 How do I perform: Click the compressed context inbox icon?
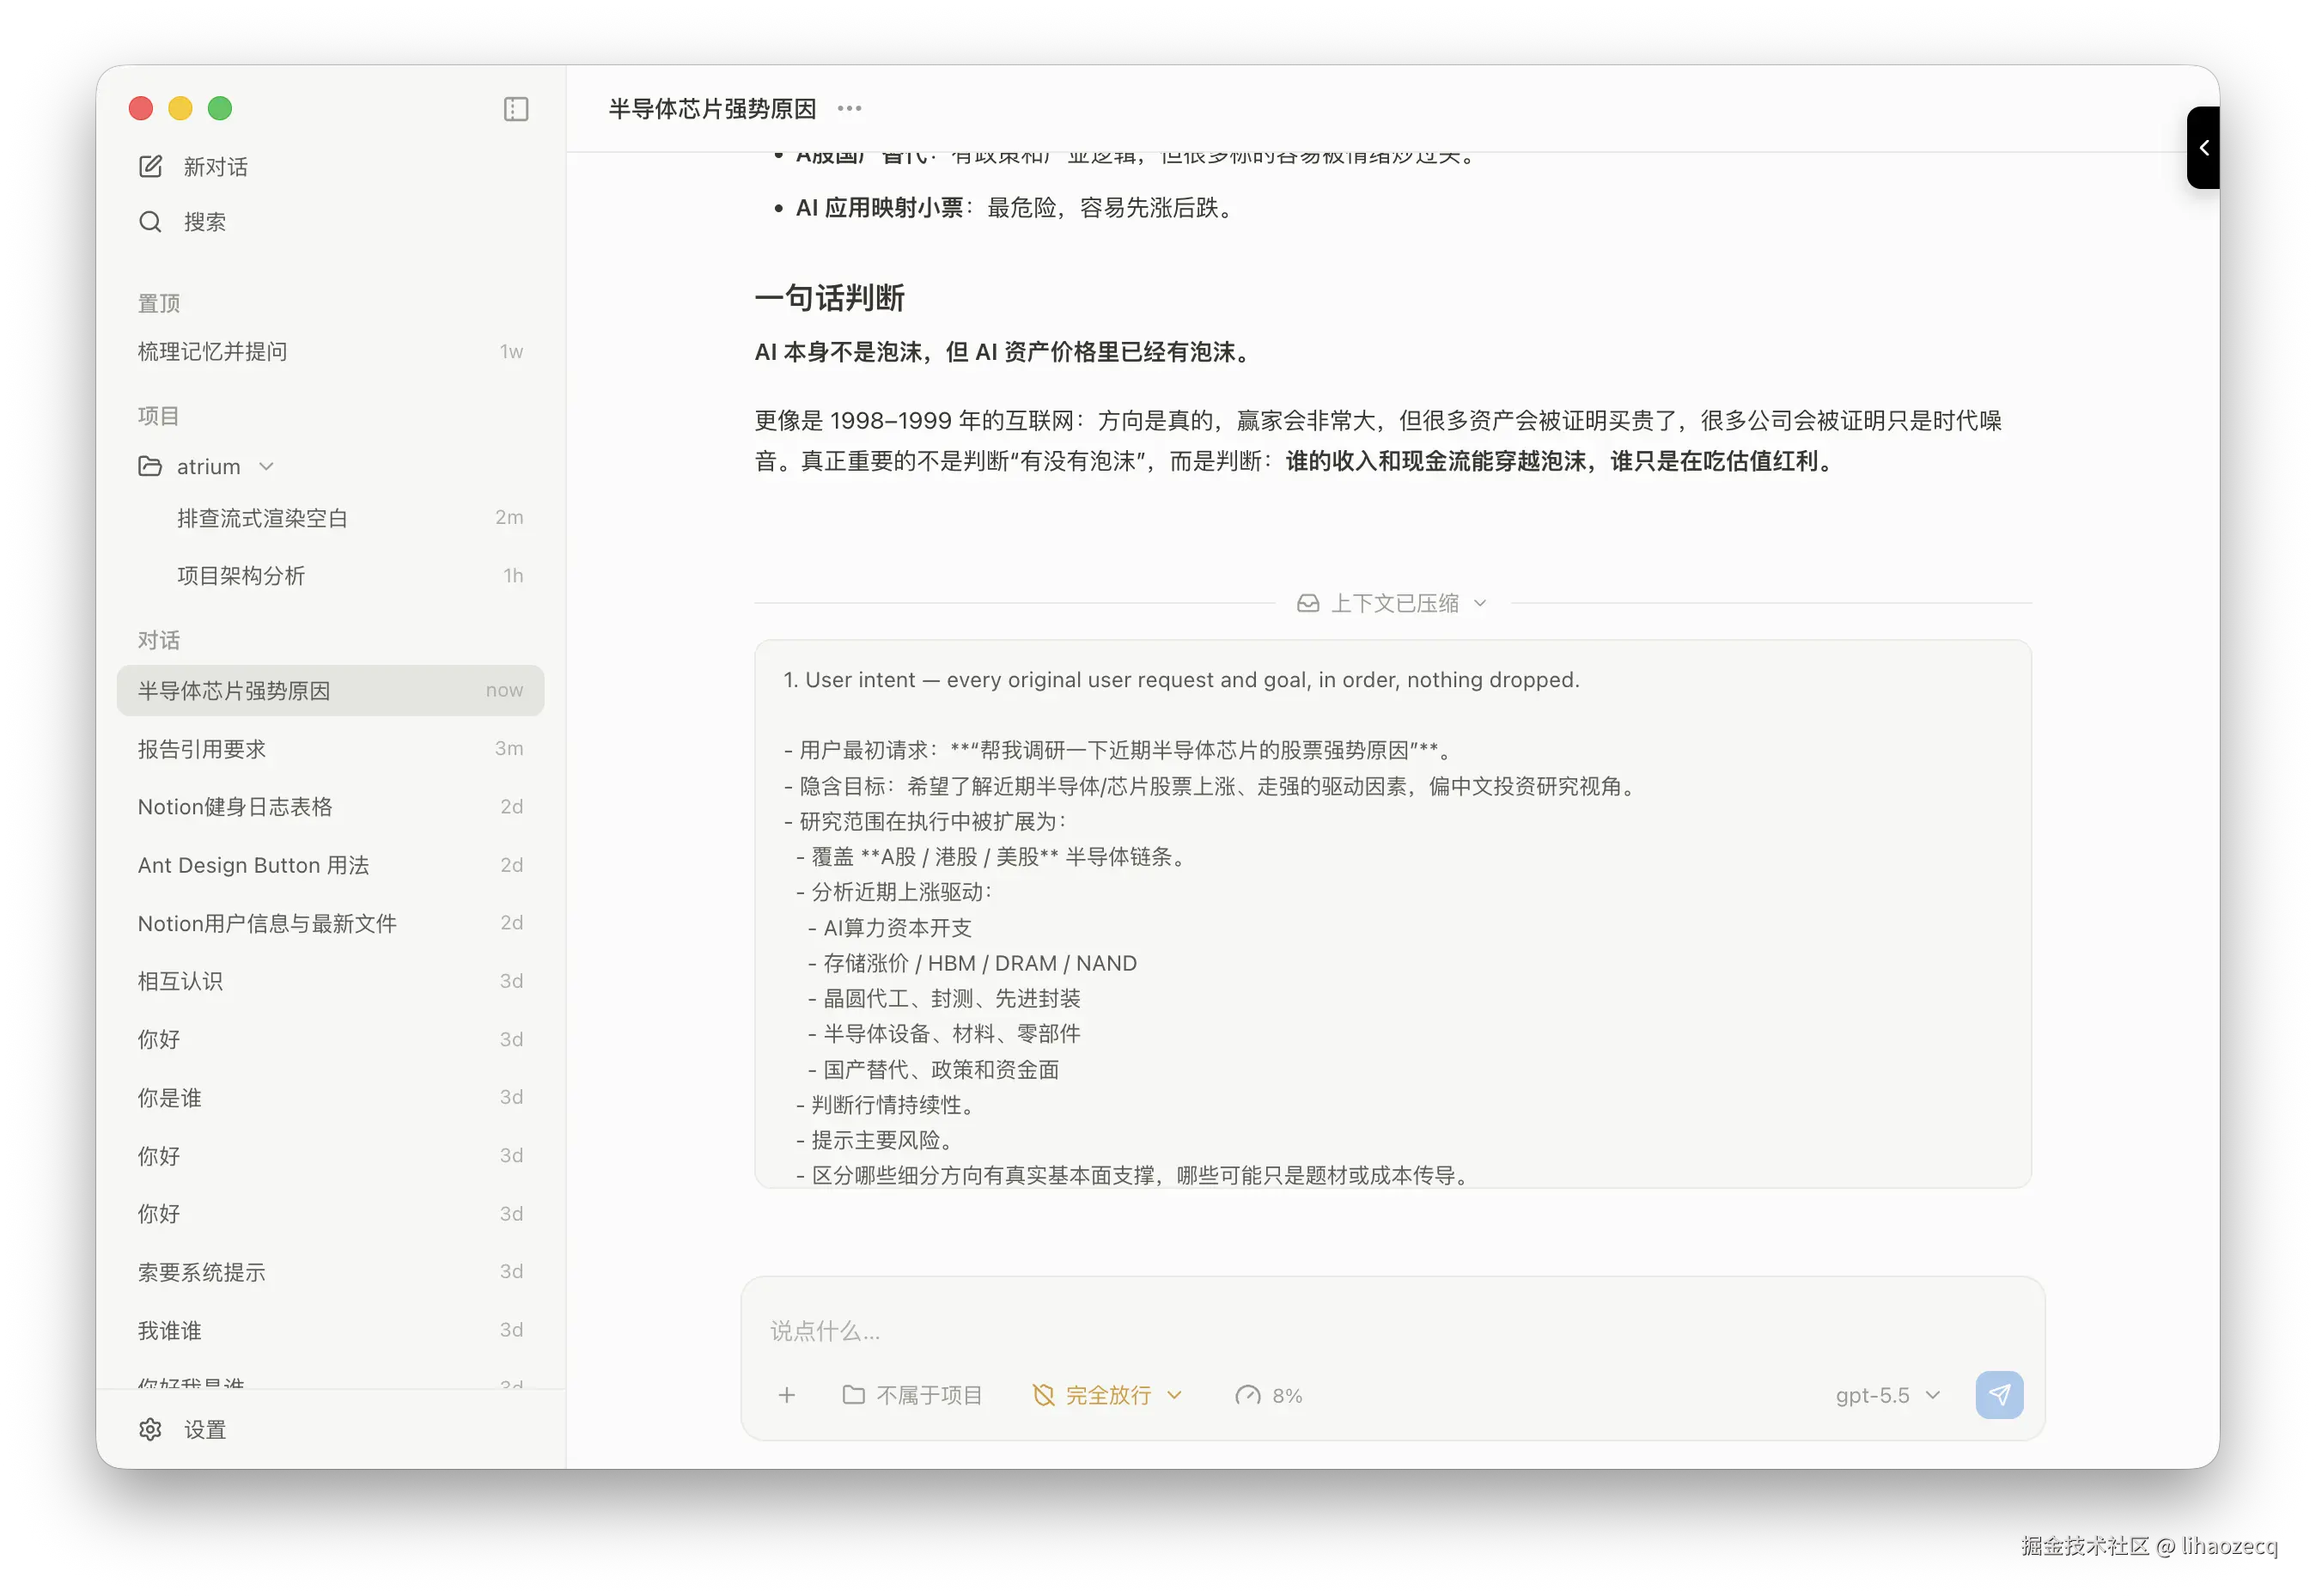click(1307, 603)
